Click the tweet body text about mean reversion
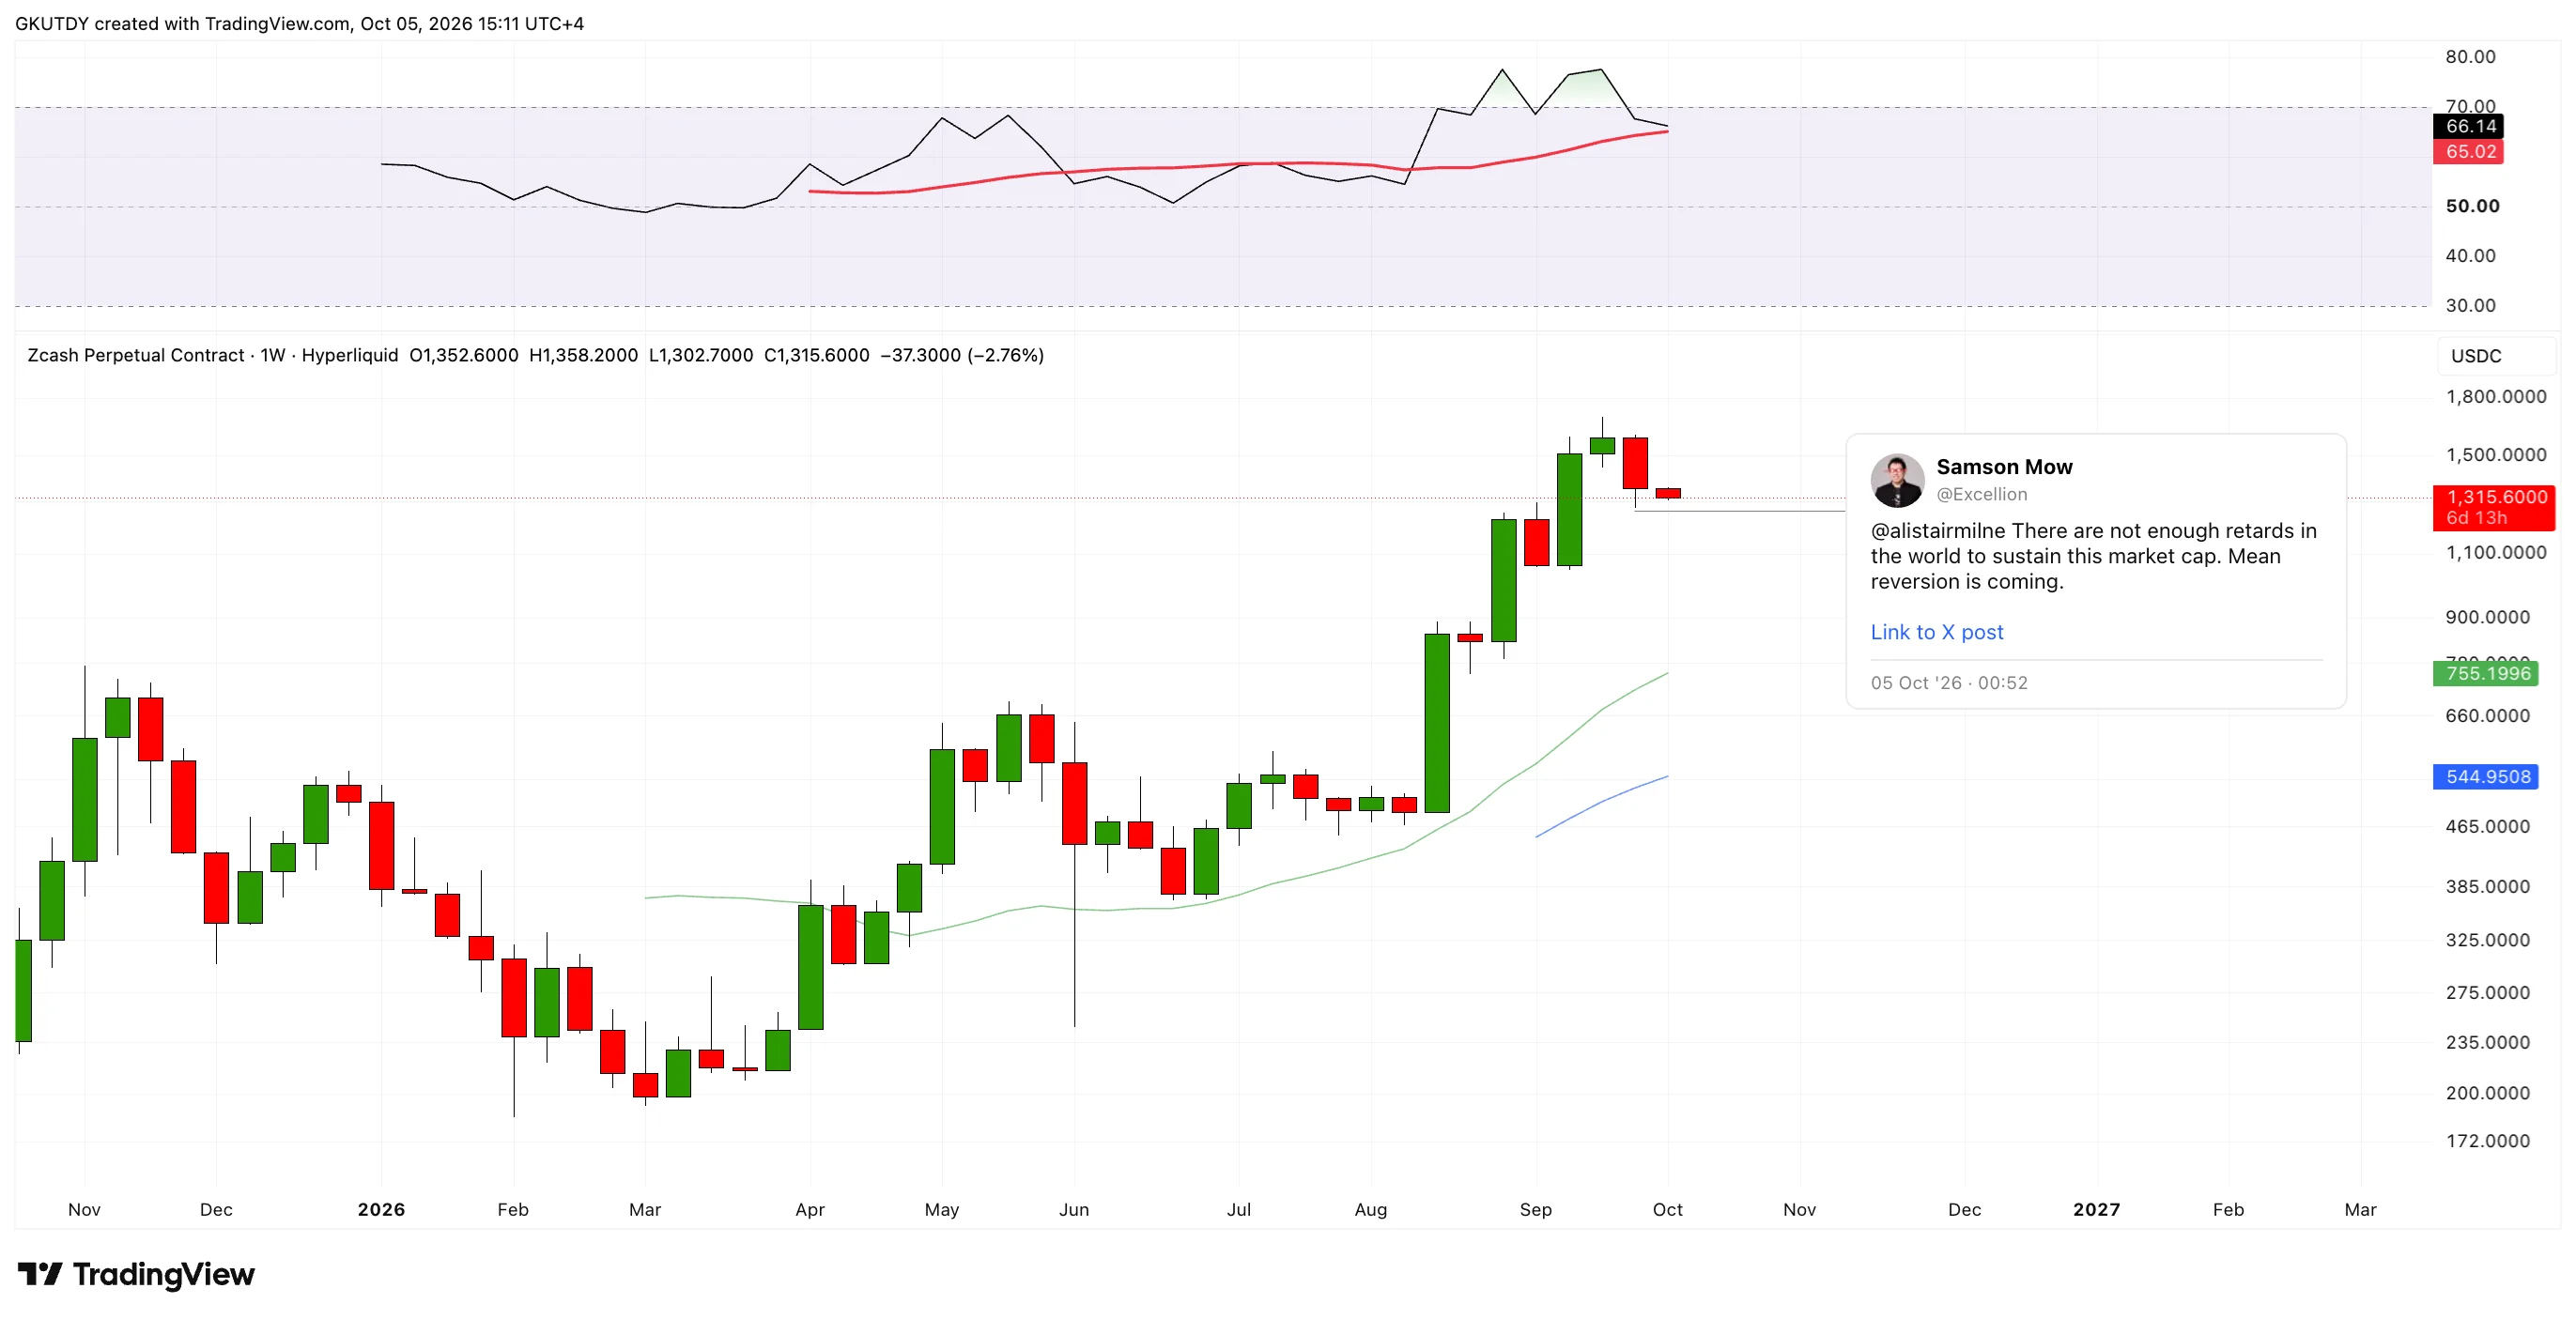The height and width of the screenshot is (1319, 2576). pos(2093,556)
